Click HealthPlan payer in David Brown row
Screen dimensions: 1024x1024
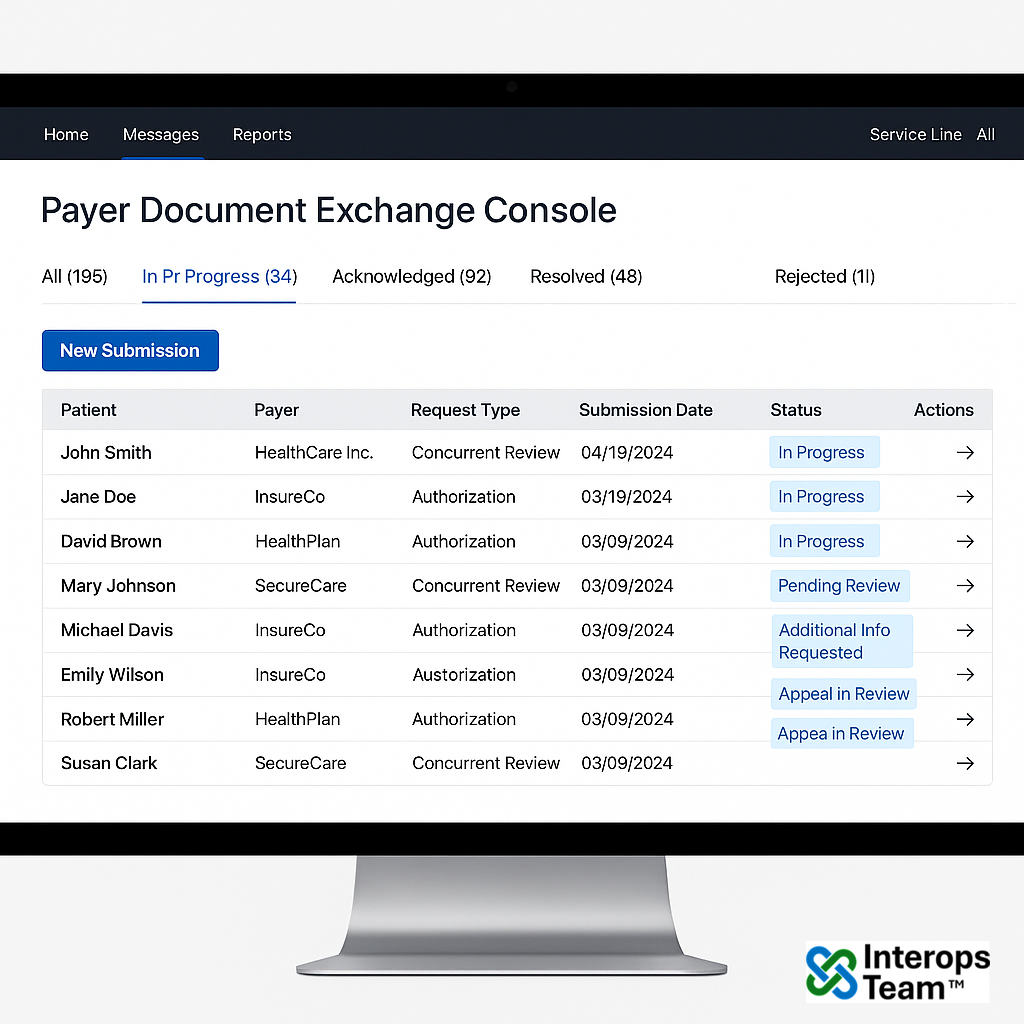pyautogui.click(x=297, y=541)
